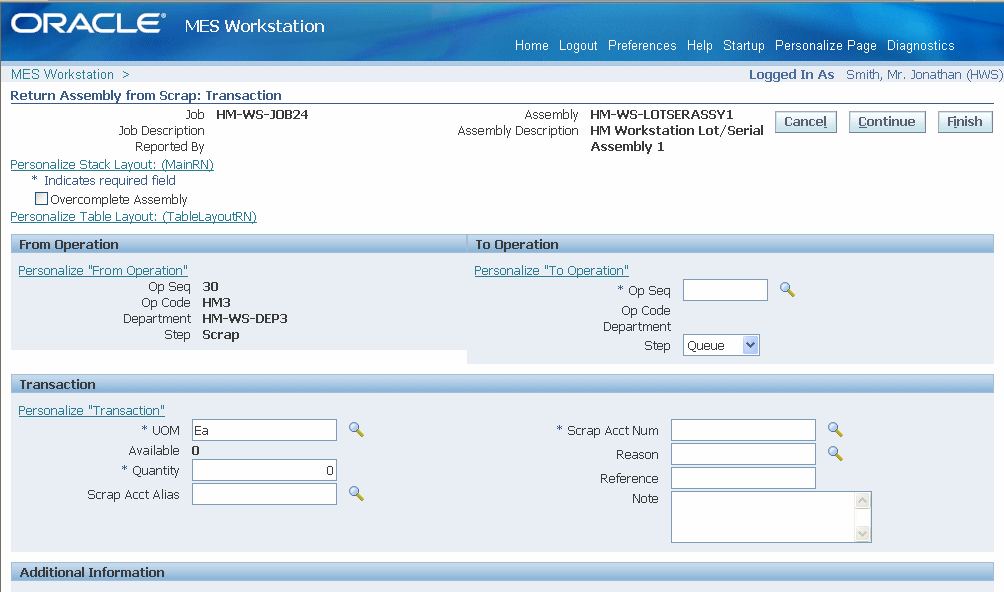The width and height of the screenshot is (1004, 592).
Task: Click inside the Note text area
Action: coord(763,517)
